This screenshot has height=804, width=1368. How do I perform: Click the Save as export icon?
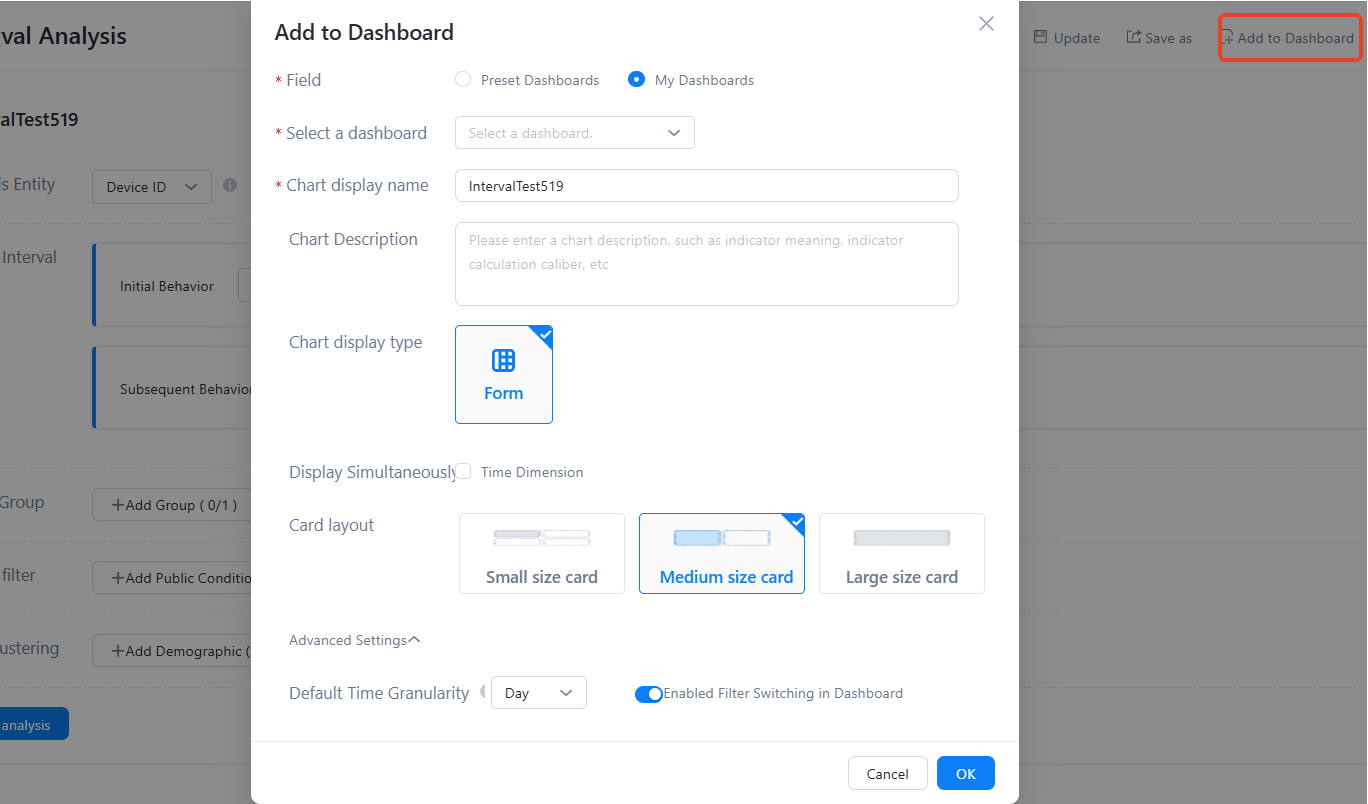[x=1134, y=37]
